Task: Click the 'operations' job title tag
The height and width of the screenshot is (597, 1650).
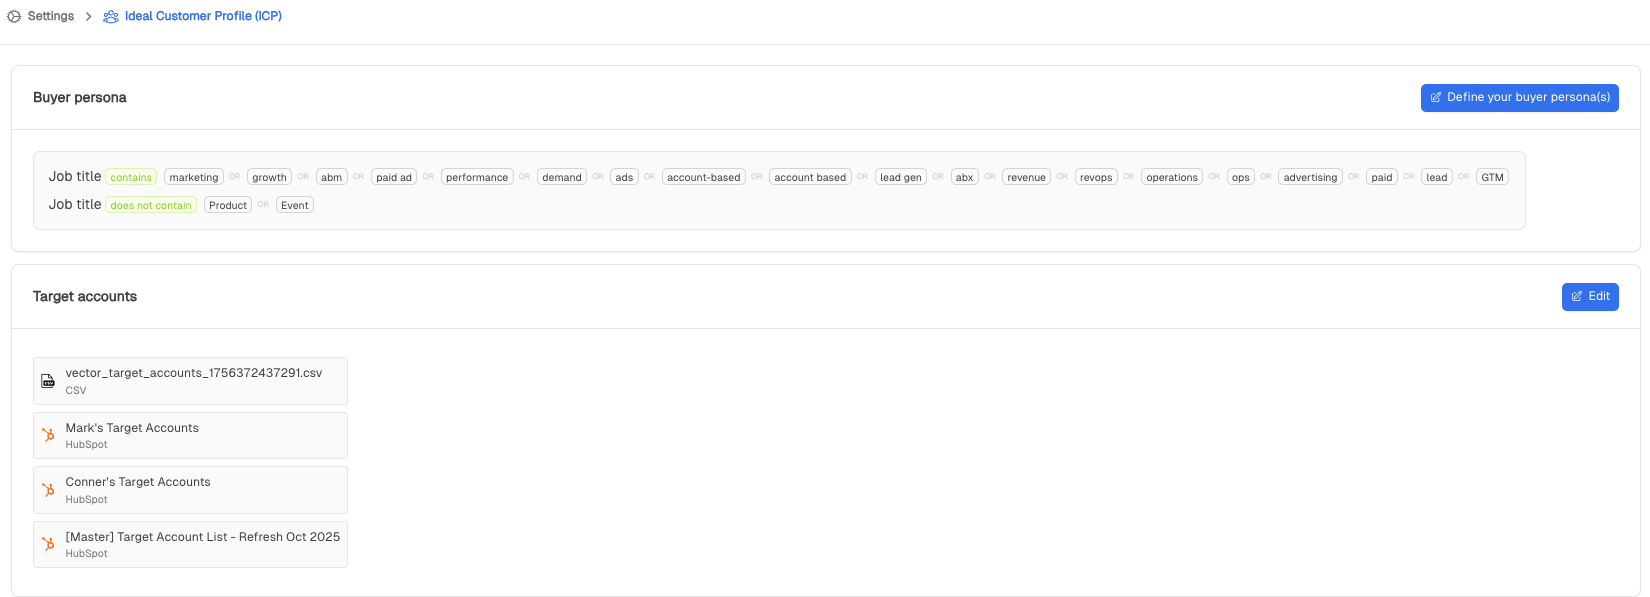Action: click(1172, 177)
